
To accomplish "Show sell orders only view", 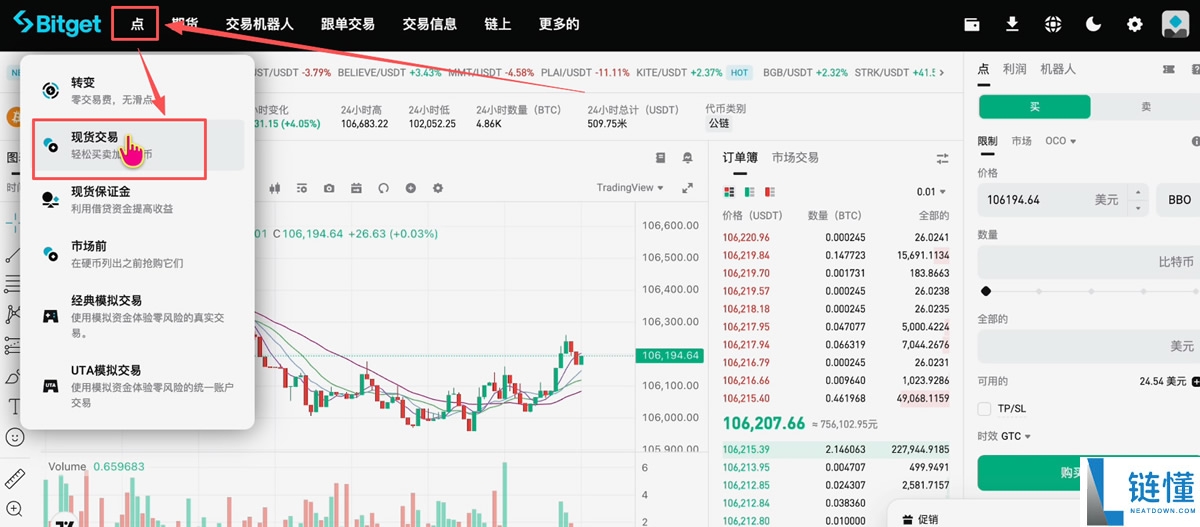I will pos(769,191).
